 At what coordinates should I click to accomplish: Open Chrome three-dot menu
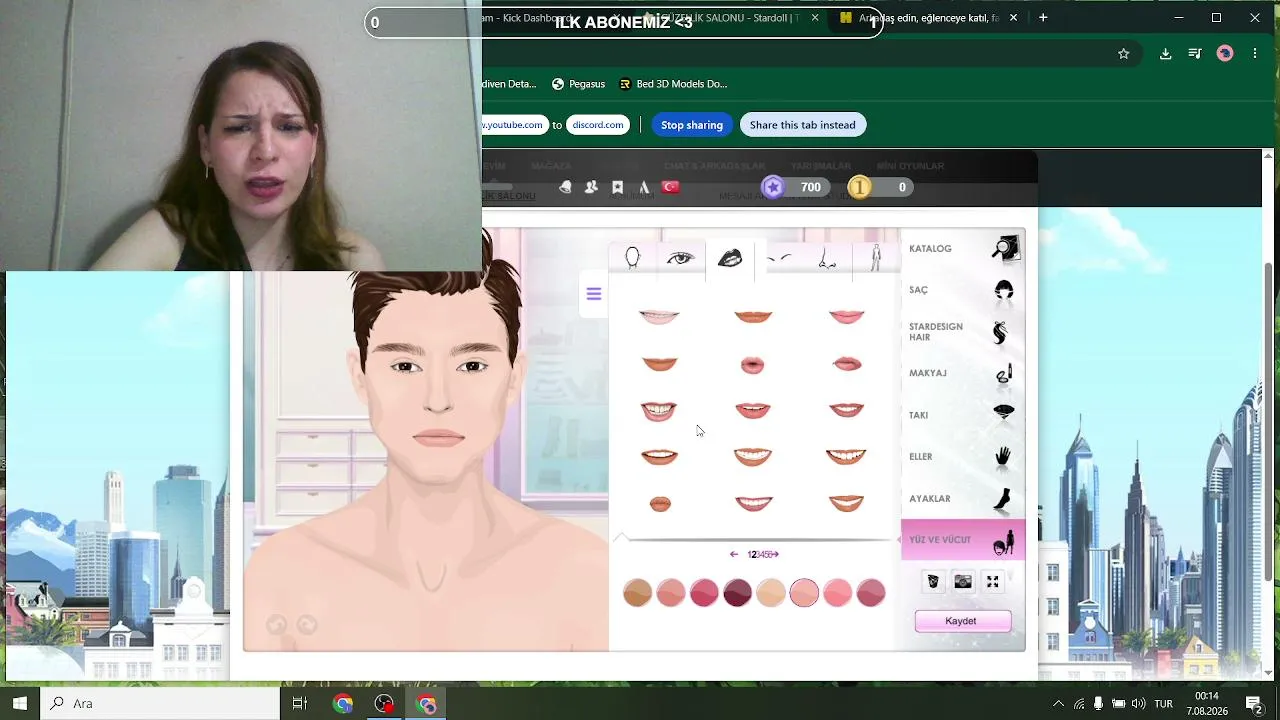pyautogui.click(x=1255, y=54)
